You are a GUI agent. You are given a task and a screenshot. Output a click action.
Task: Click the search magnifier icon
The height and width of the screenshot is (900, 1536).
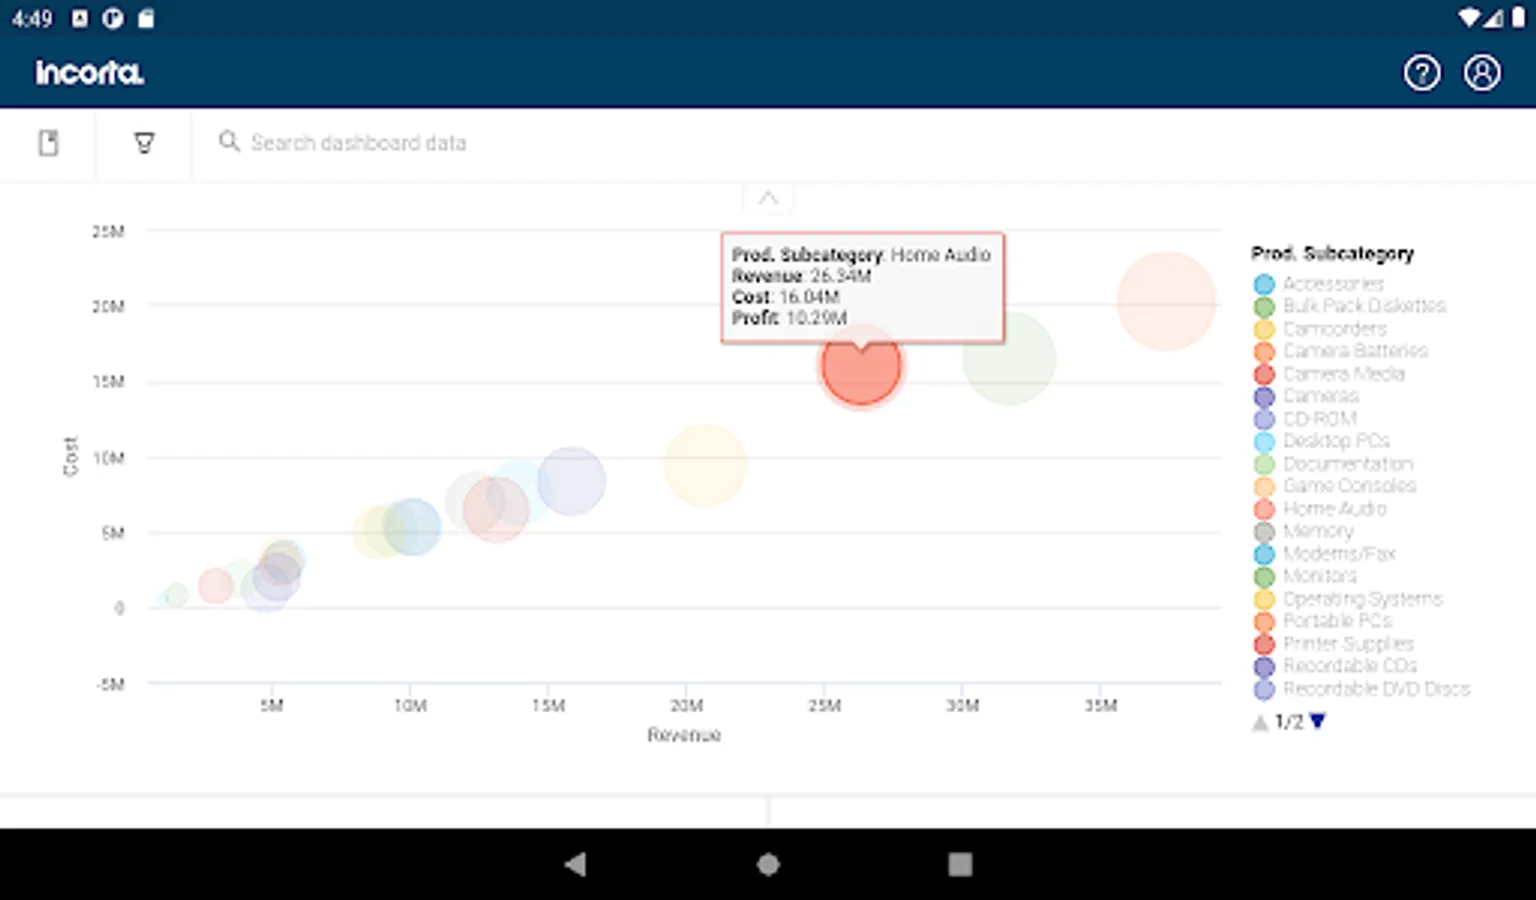[229, 142]
